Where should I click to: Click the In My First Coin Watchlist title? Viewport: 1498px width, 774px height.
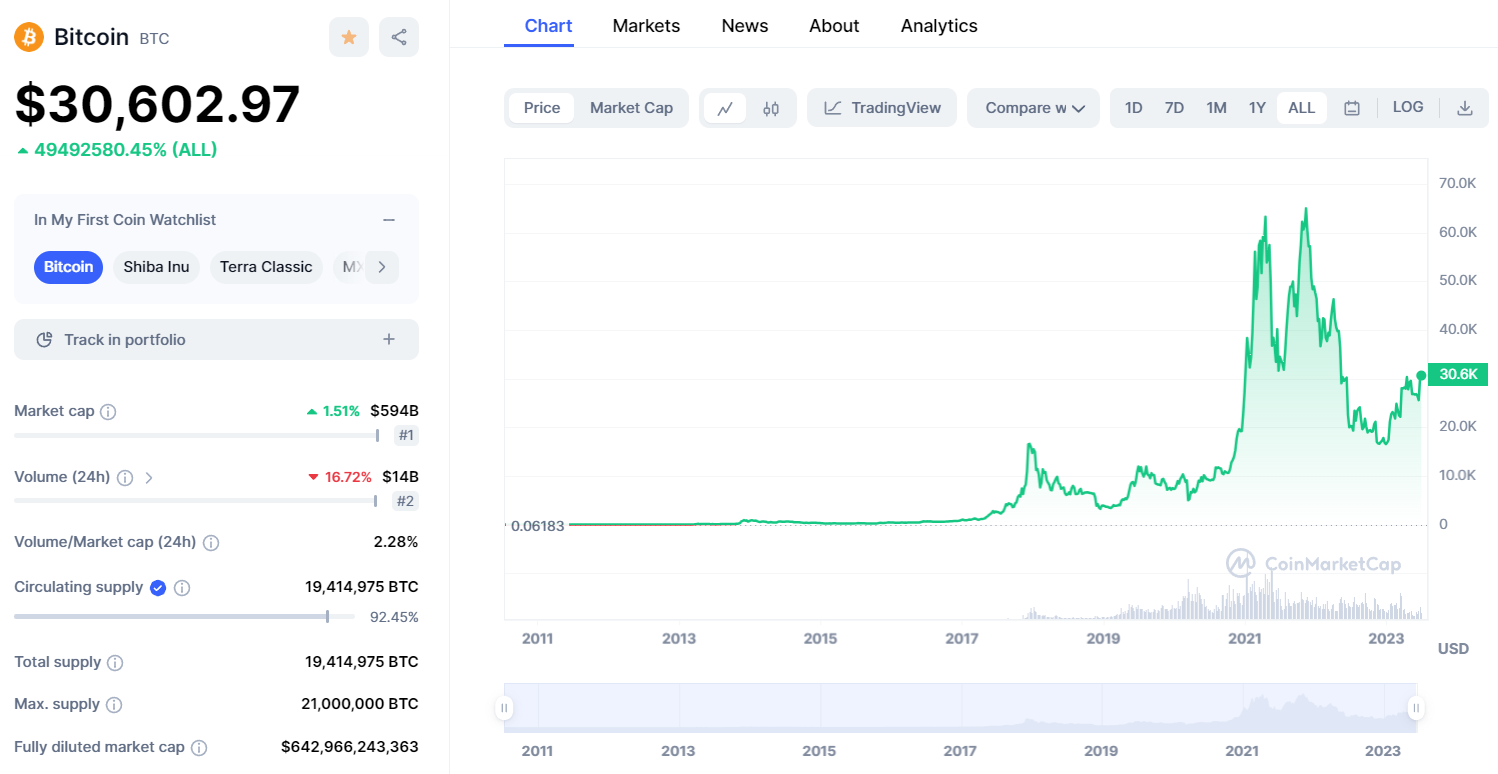[x=125, y=220]
